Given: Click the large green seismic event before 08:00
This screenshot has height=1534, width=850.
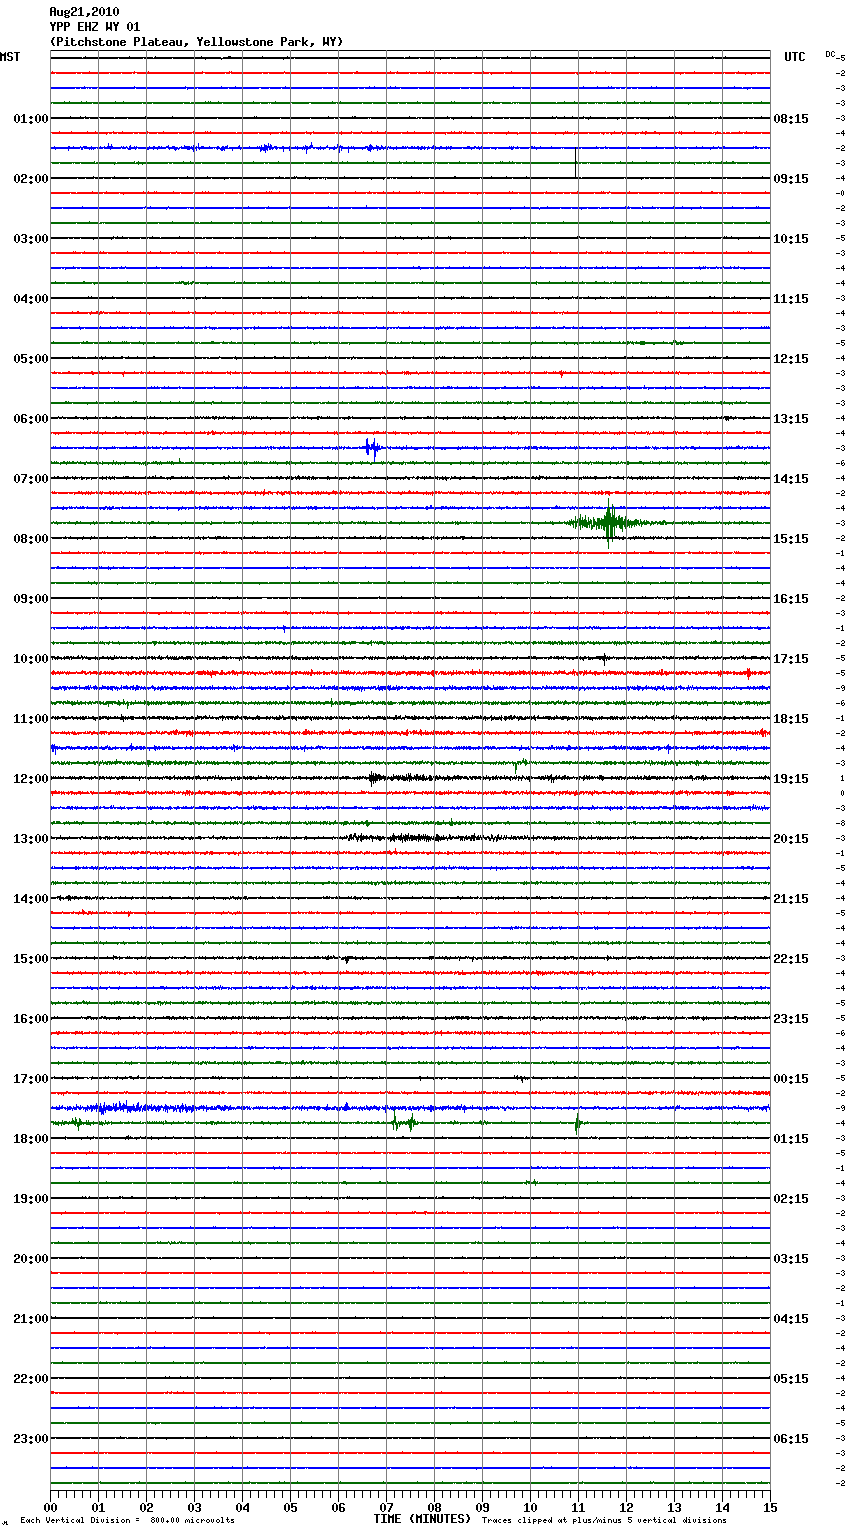Looking at the screenshot, I should pyautogui.click(x=610, y=523).
